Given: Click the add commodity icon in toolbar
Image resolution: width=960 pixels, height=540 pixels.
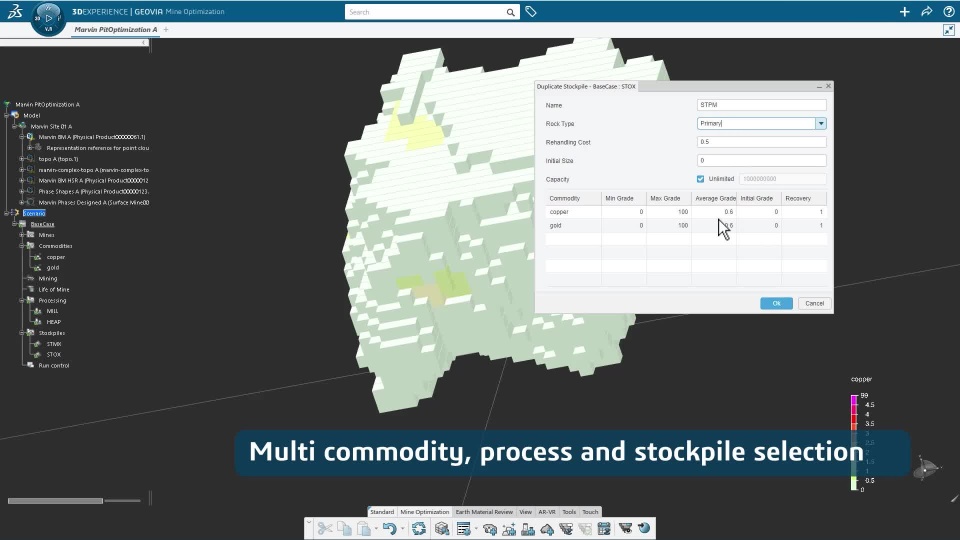Looking at the screenshot, I should click(490, 528).
